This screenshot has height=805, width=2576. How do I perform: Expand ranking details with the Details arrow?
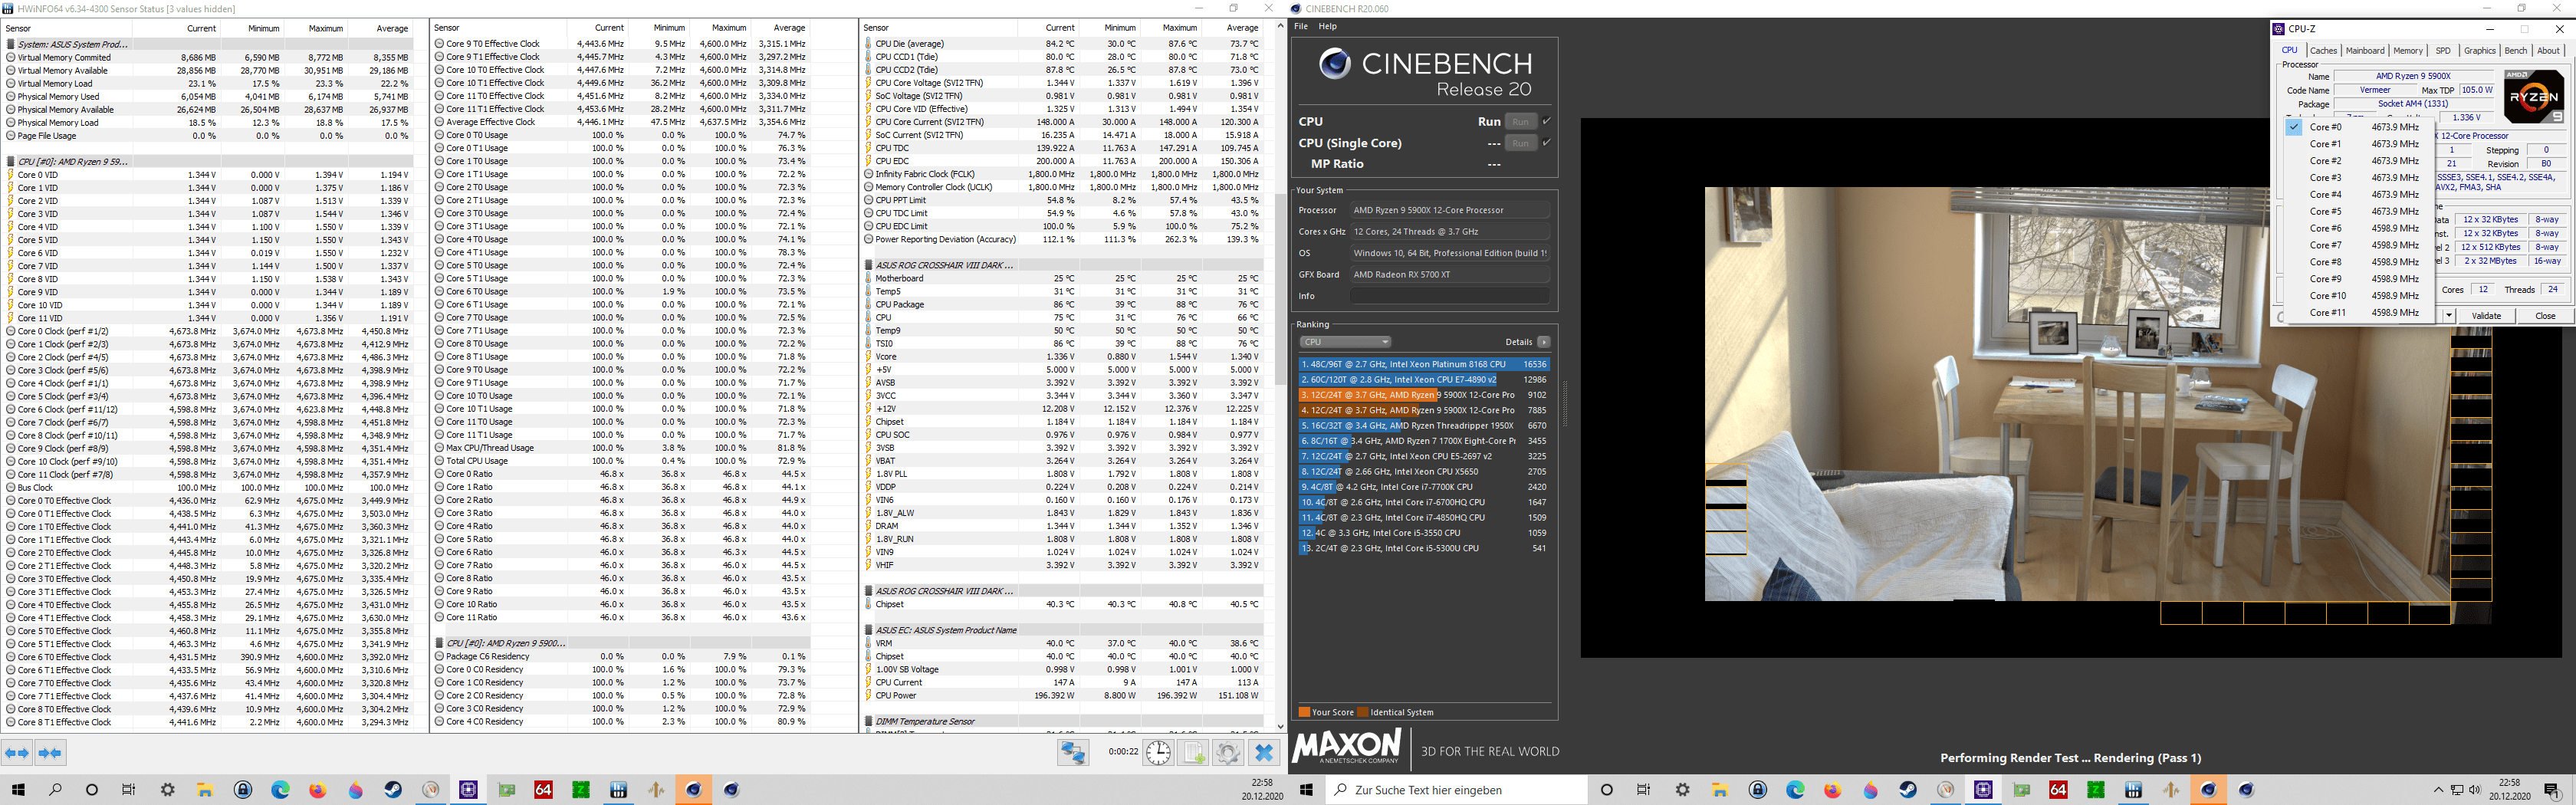click(1544, 342)
